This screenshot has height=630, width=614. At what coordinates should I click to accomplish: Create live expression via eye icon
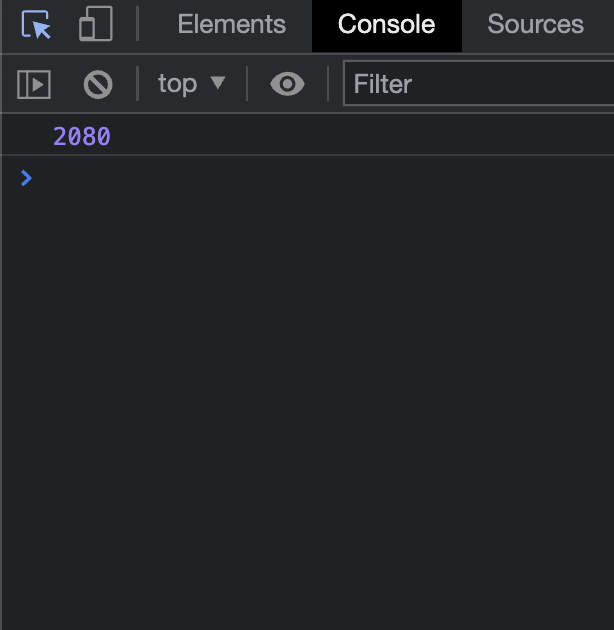coord(287,84)
